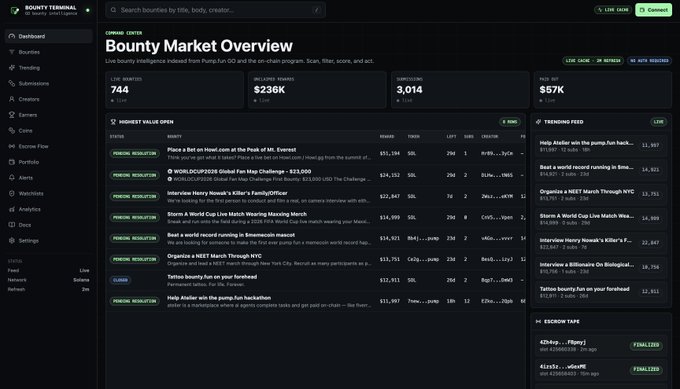The width and height of the screenshot is (680, 389).
Task: Open Place a Bet on Howl.com bounty
Action: coord(316,154)
